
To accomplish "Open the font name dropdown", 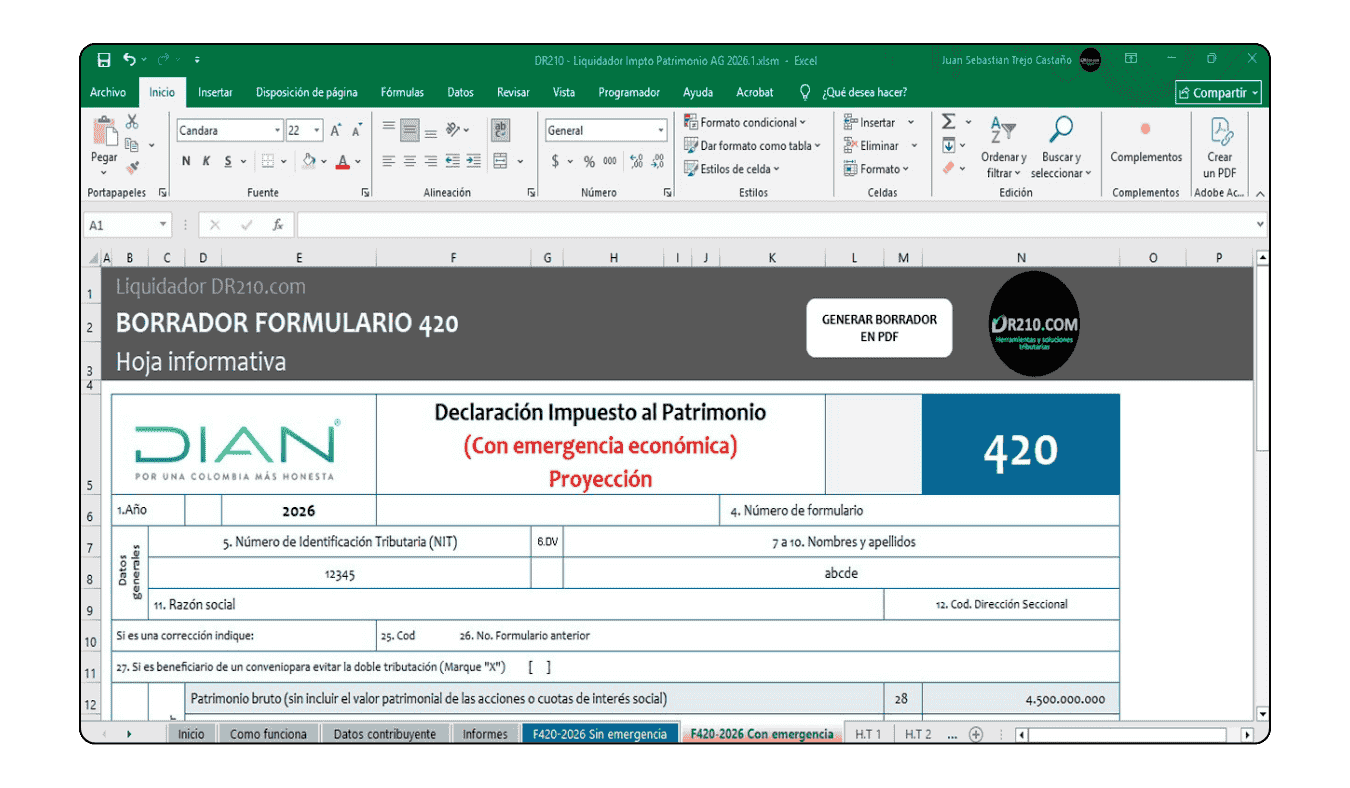I will point(278,131).
